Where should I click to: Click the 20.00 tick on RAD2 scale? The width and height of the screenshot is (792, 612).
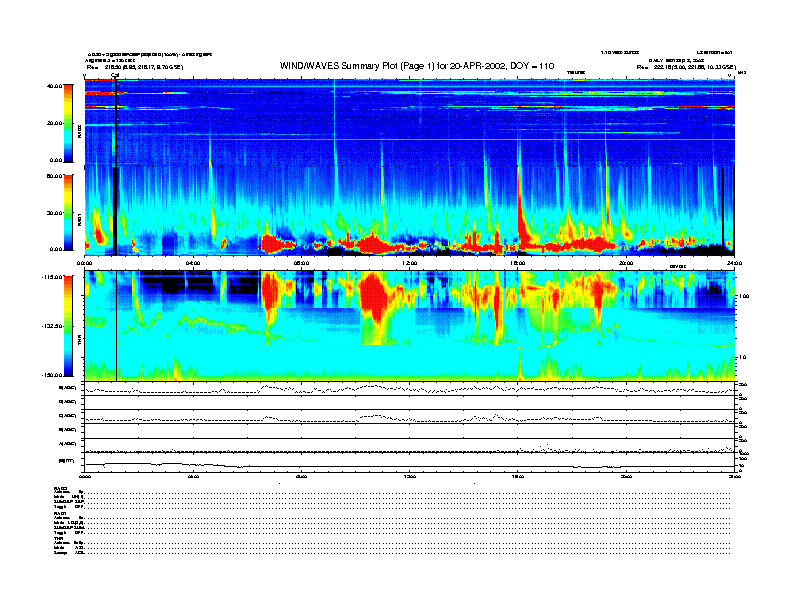[x=54, y=123]
